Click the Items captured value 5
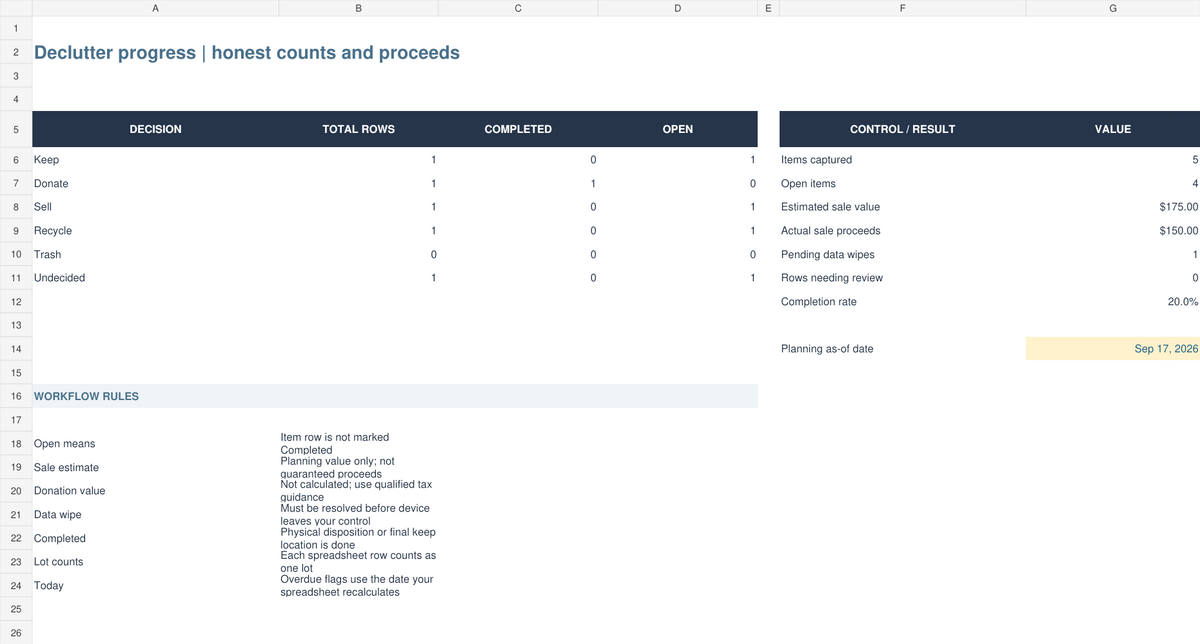The width and height of the screenshot is (1200, 644). (1113, 160)
